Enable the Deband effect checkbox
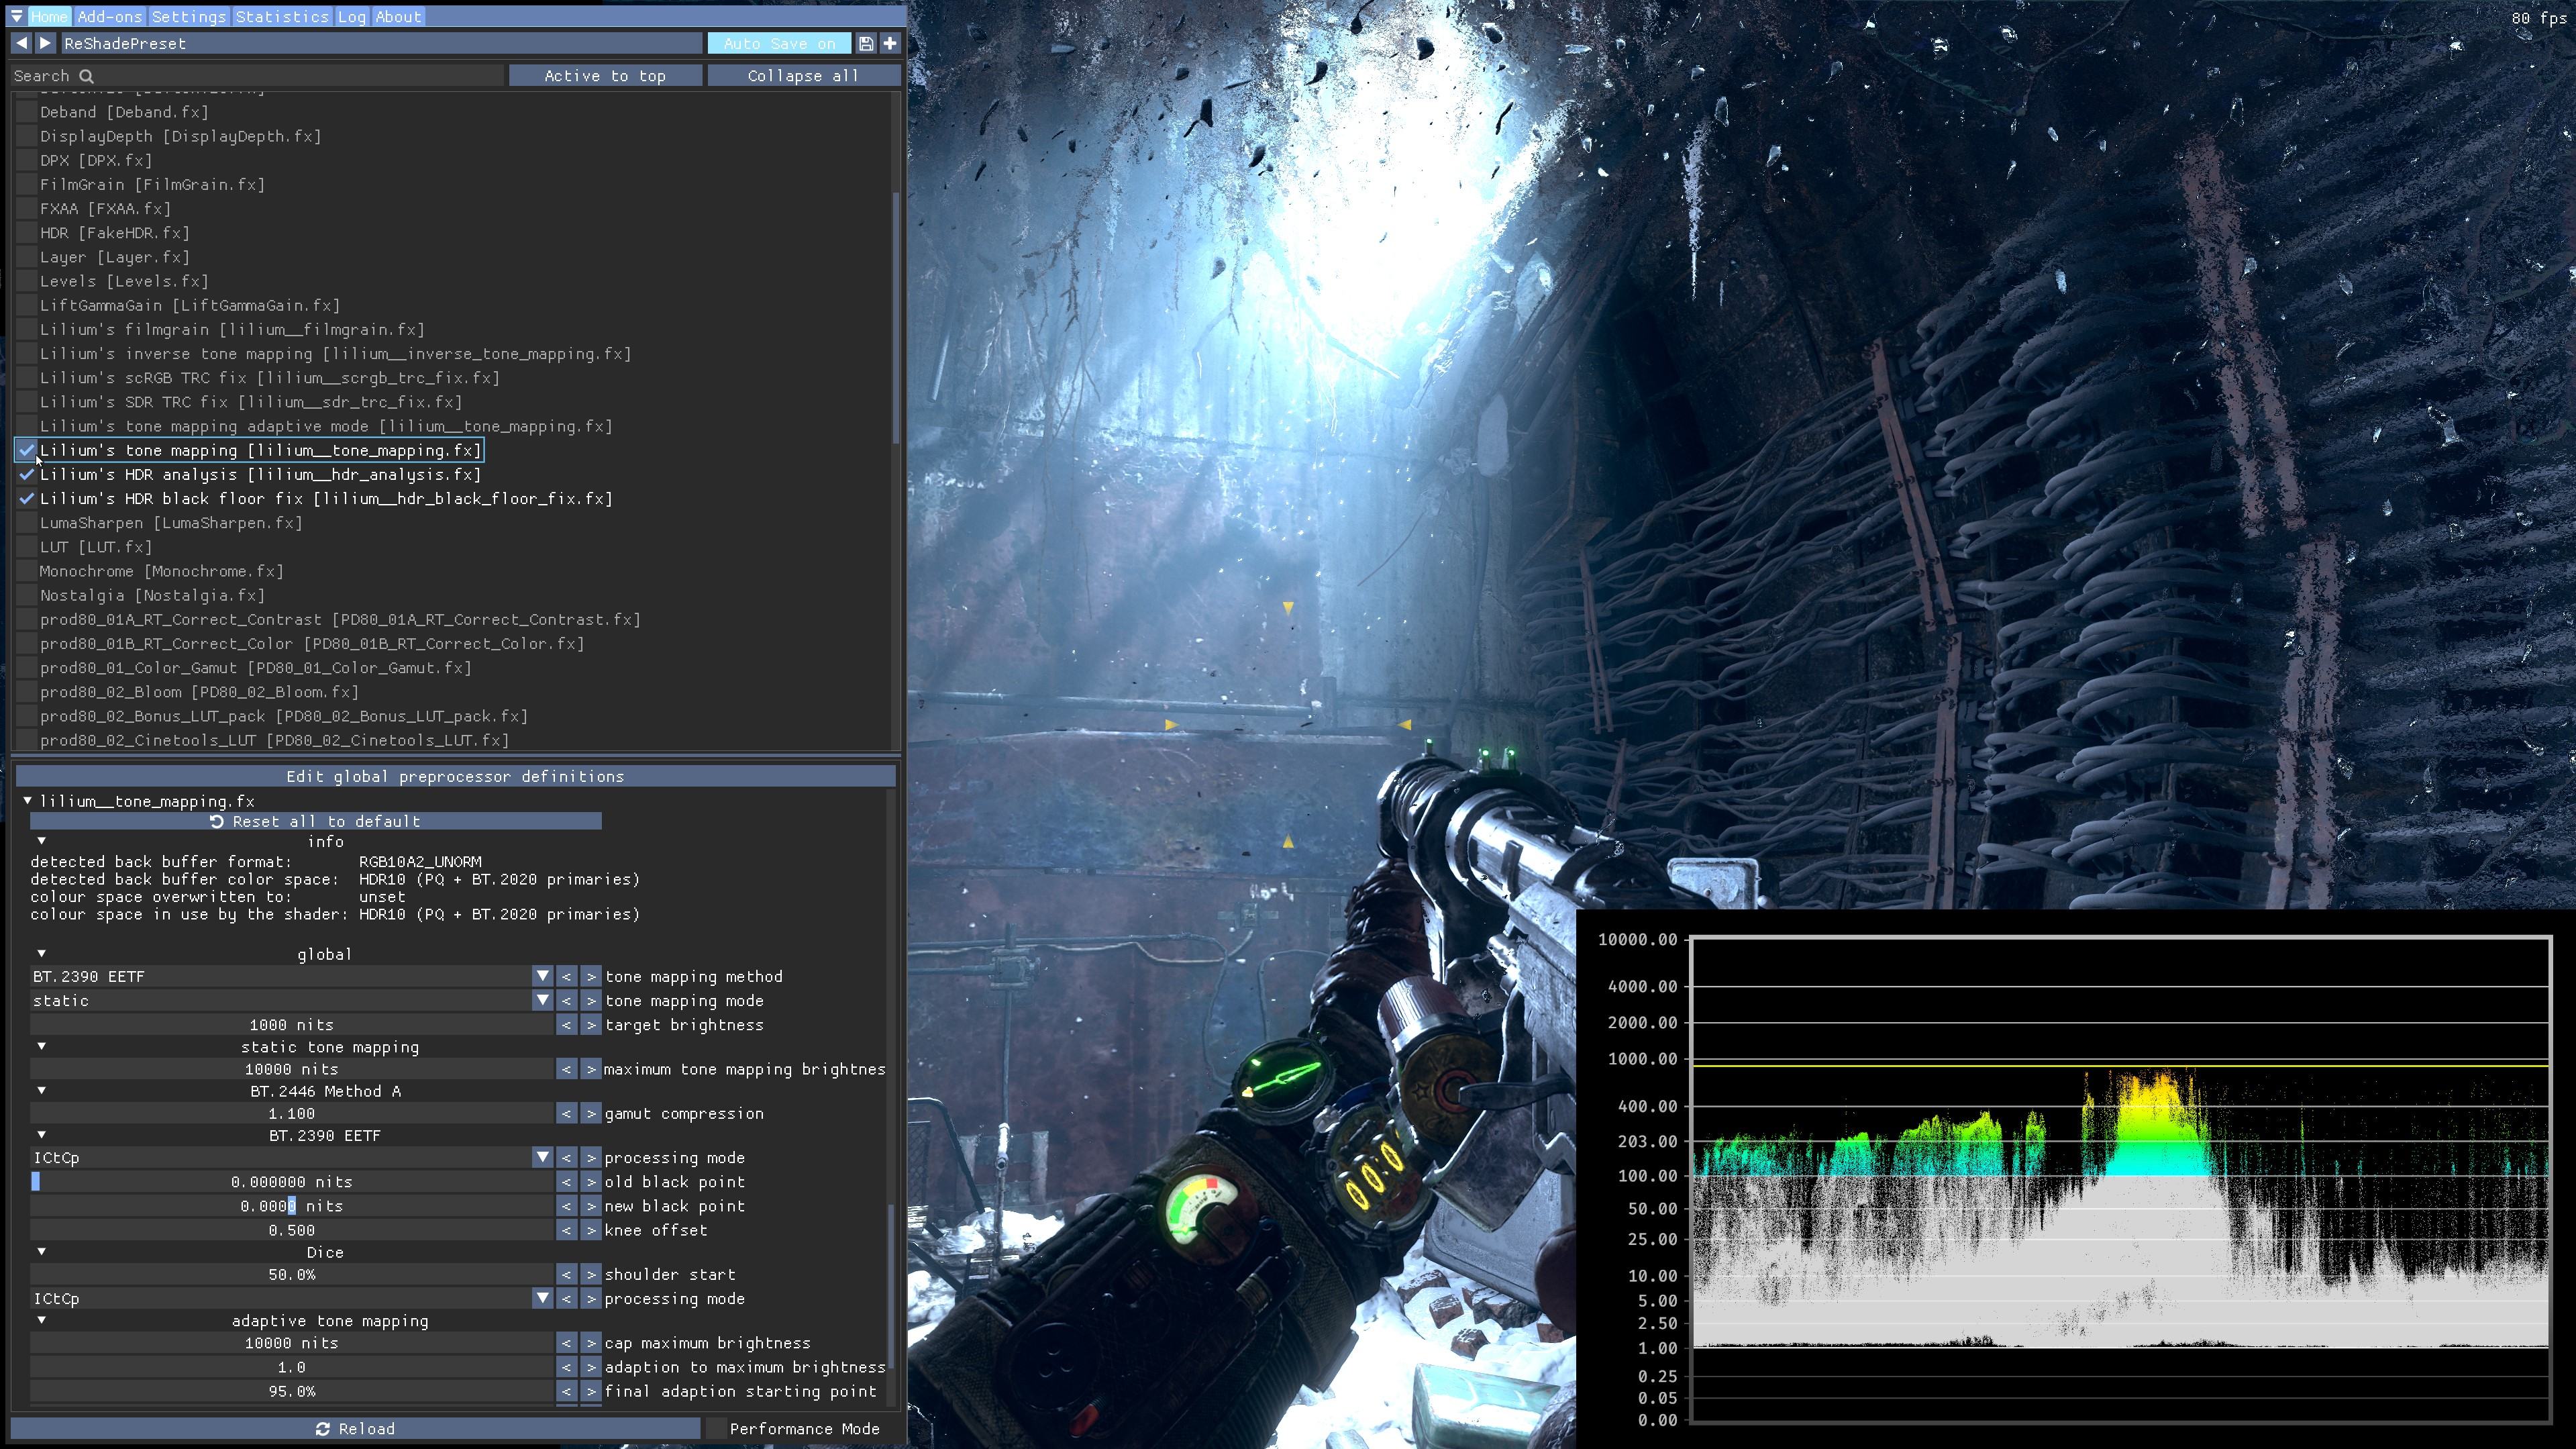The height and width of the screenshot is (1449, 2576). click(27, 112)
